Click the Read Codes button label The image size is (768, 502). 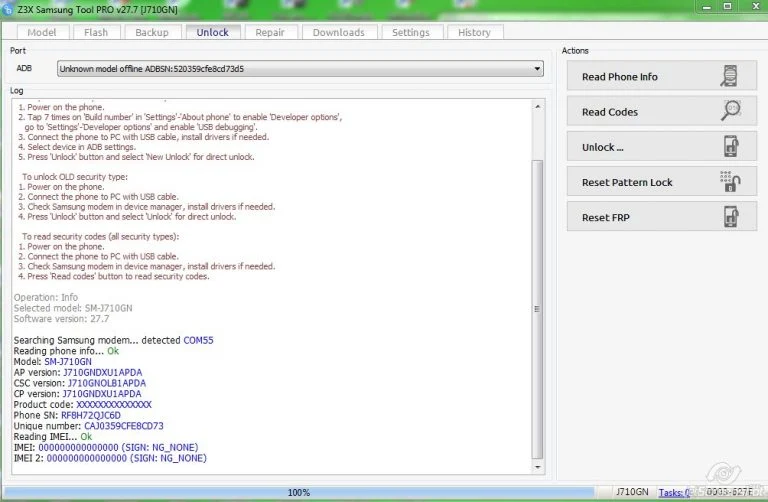(x=610, y=112)
